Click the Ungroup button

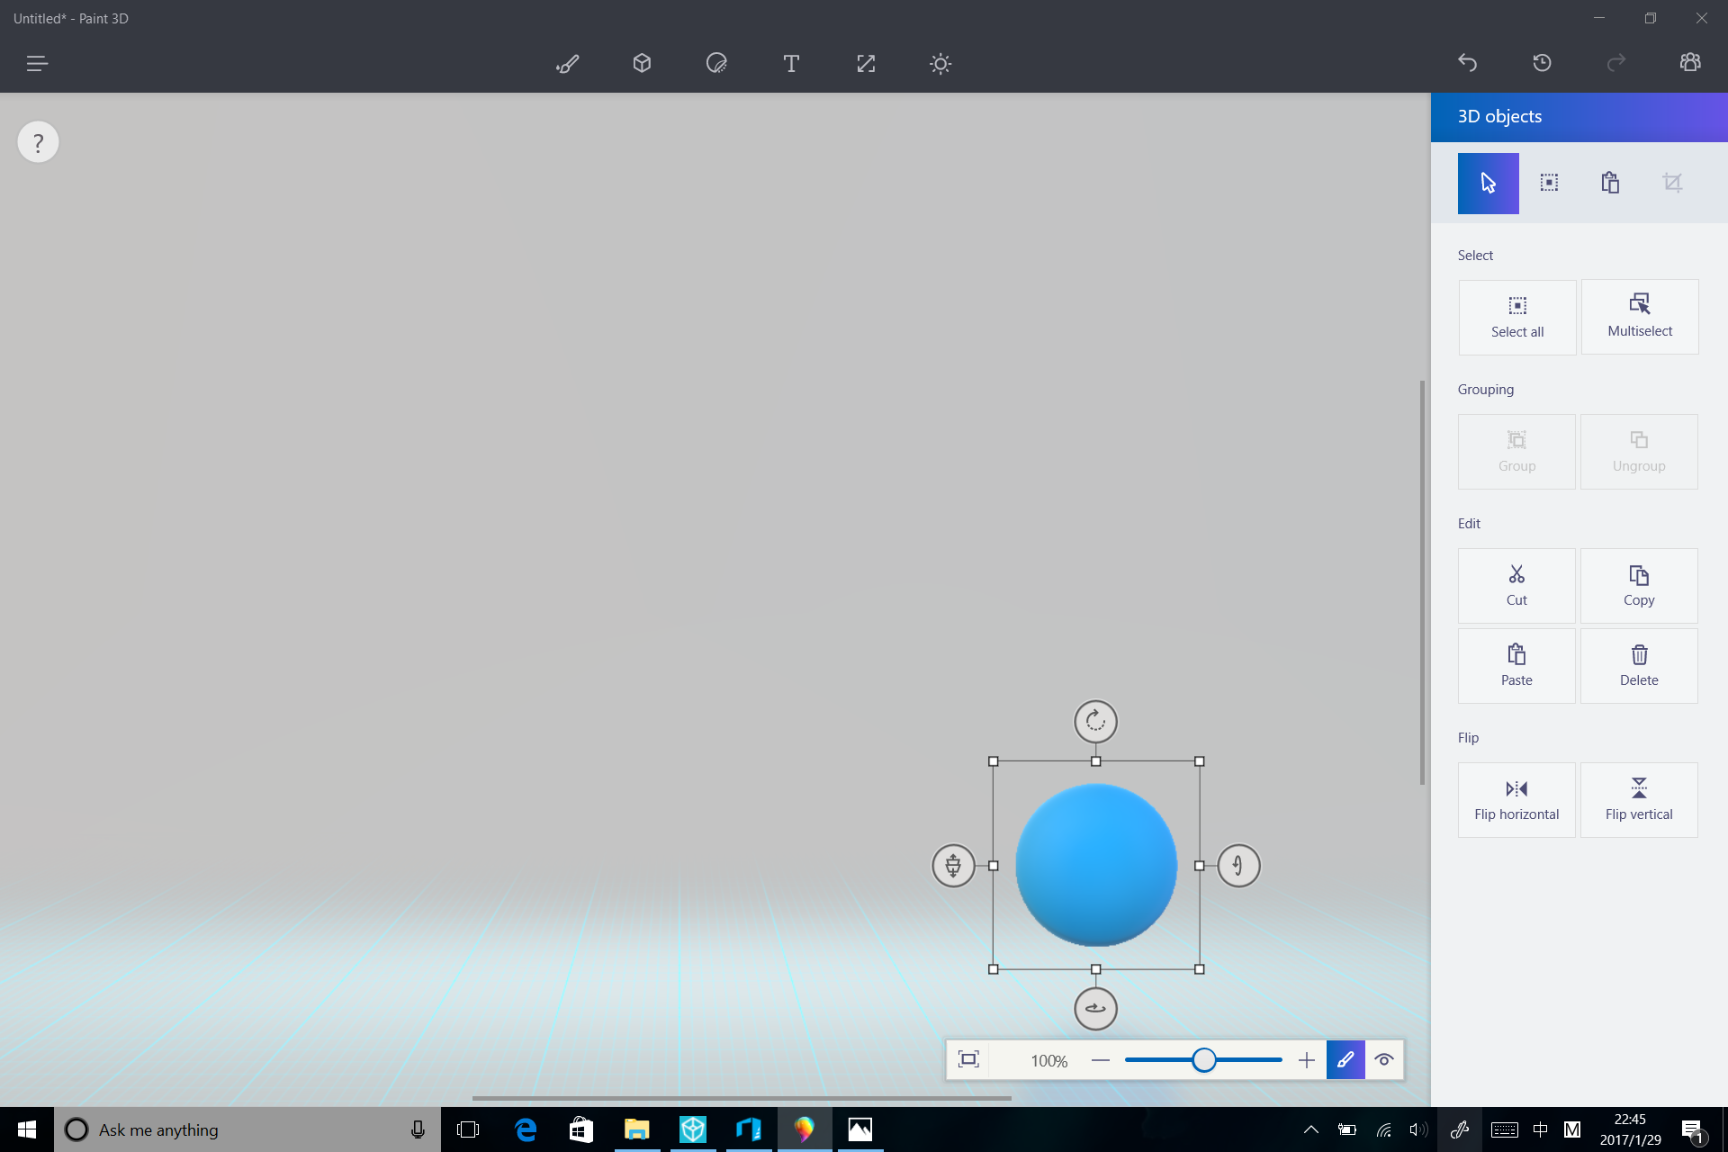[1639, 452]
